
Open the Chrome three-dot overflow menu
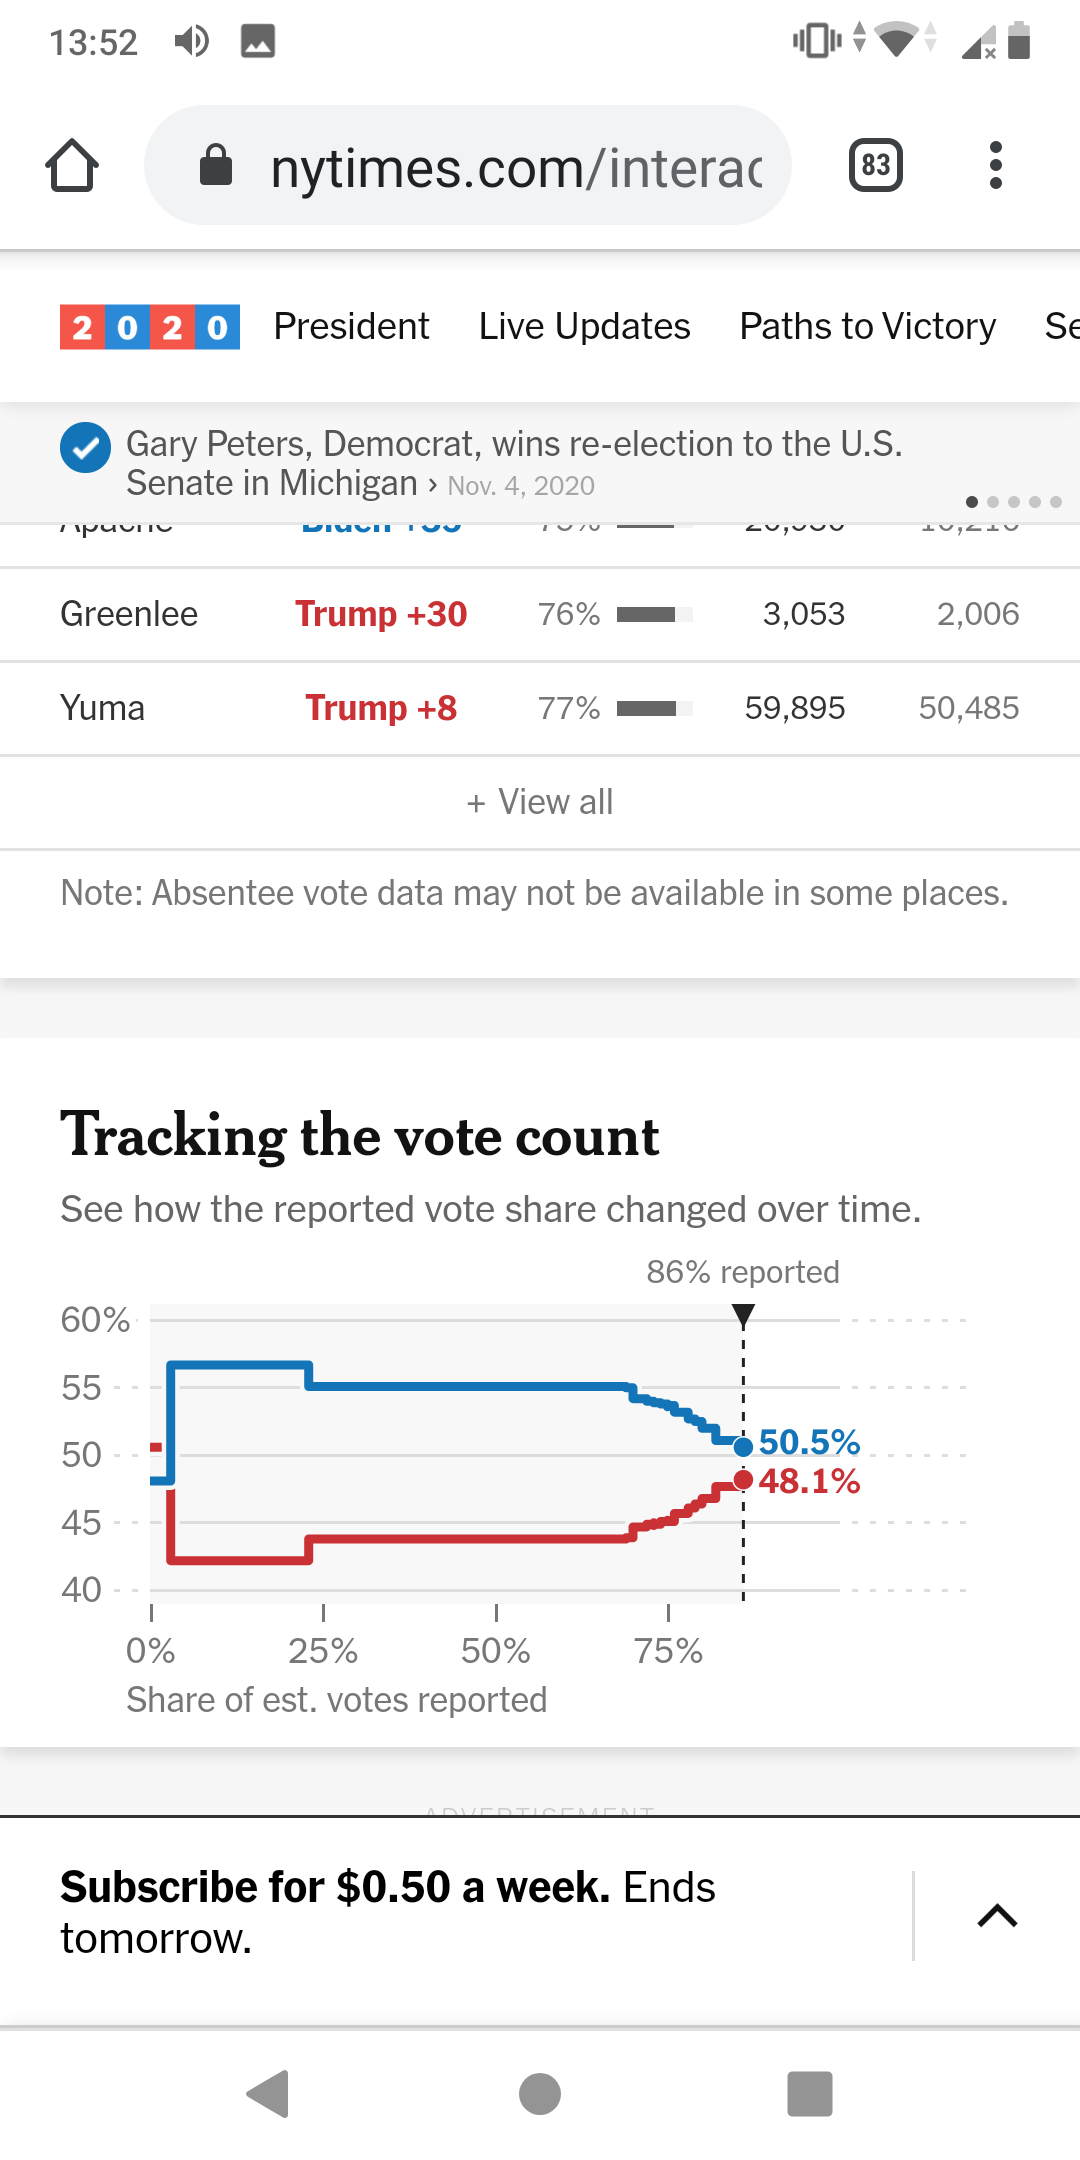coord(994,165)
